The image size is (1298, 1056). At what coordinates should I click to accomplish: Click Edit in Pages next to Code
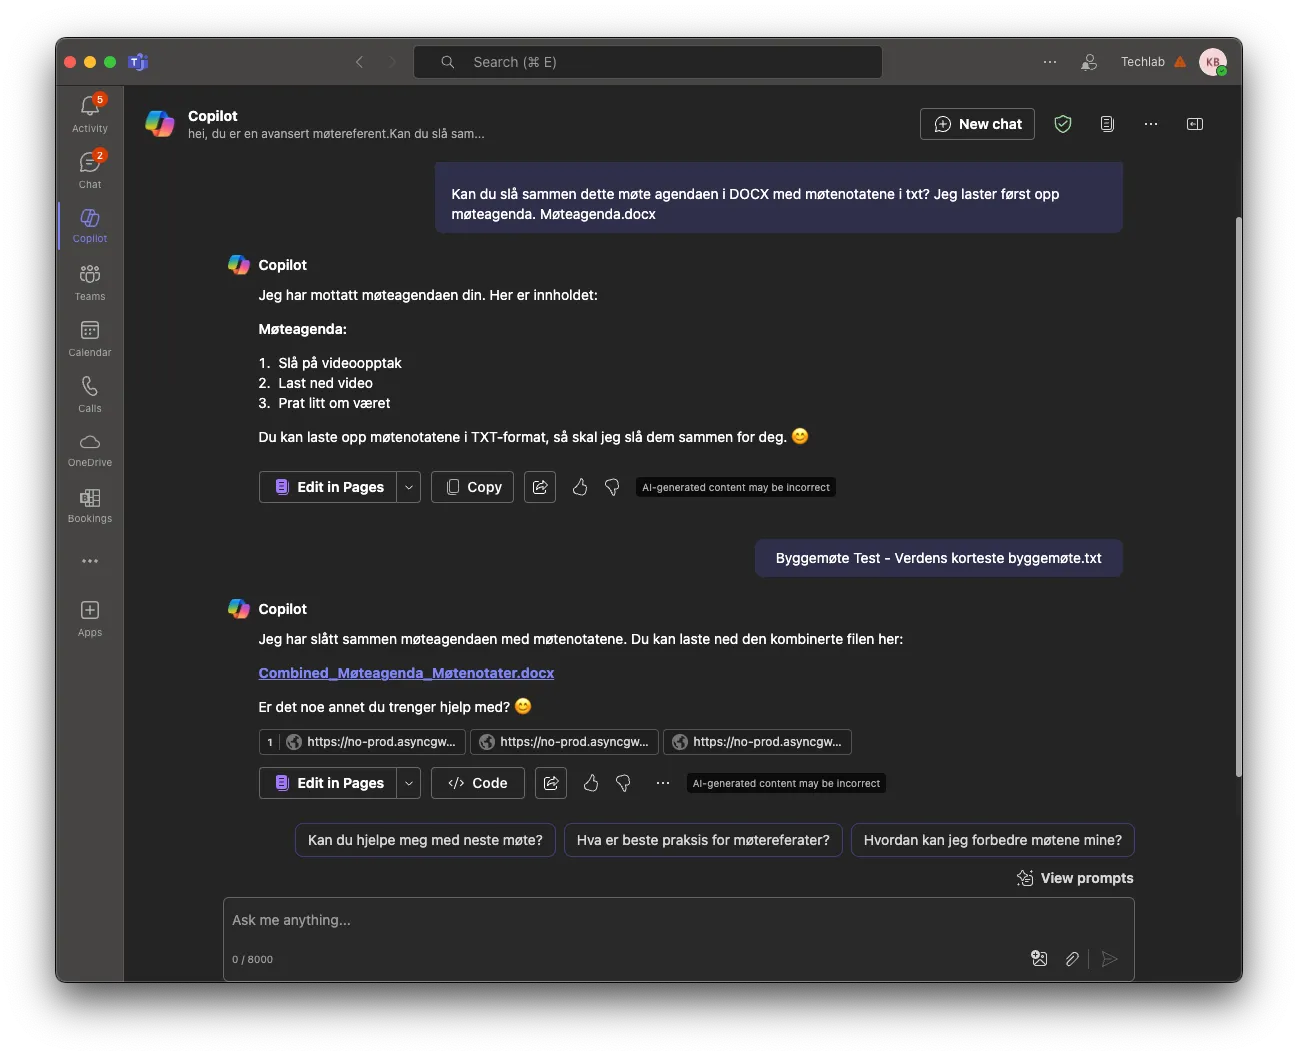(328, 783)
